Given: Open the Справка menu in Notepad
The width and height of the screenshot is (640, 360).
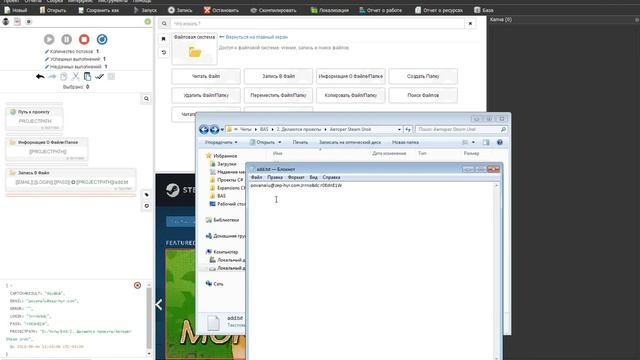Looking at the screenshot, I should pos(331,178).
